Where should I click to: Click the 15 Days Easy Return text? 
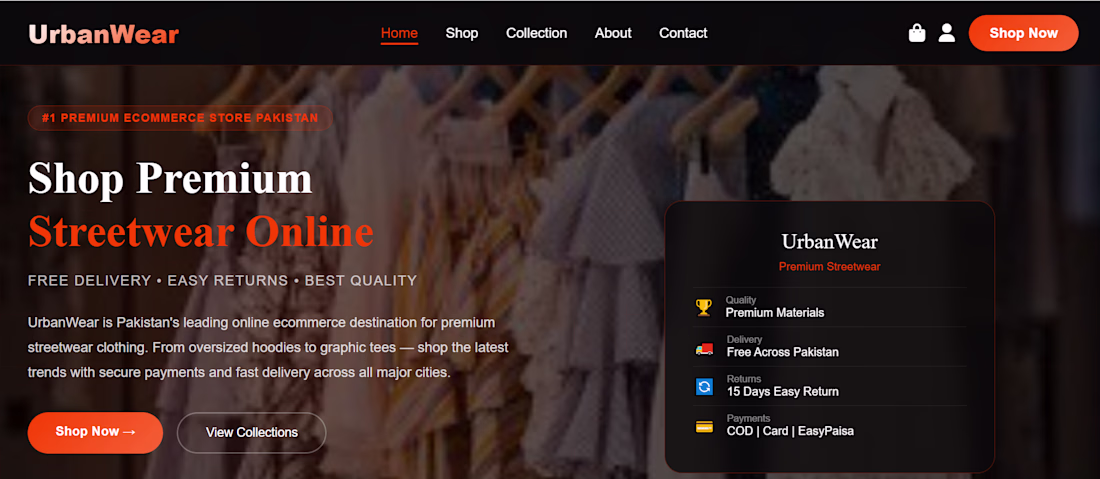coord(783,391)
